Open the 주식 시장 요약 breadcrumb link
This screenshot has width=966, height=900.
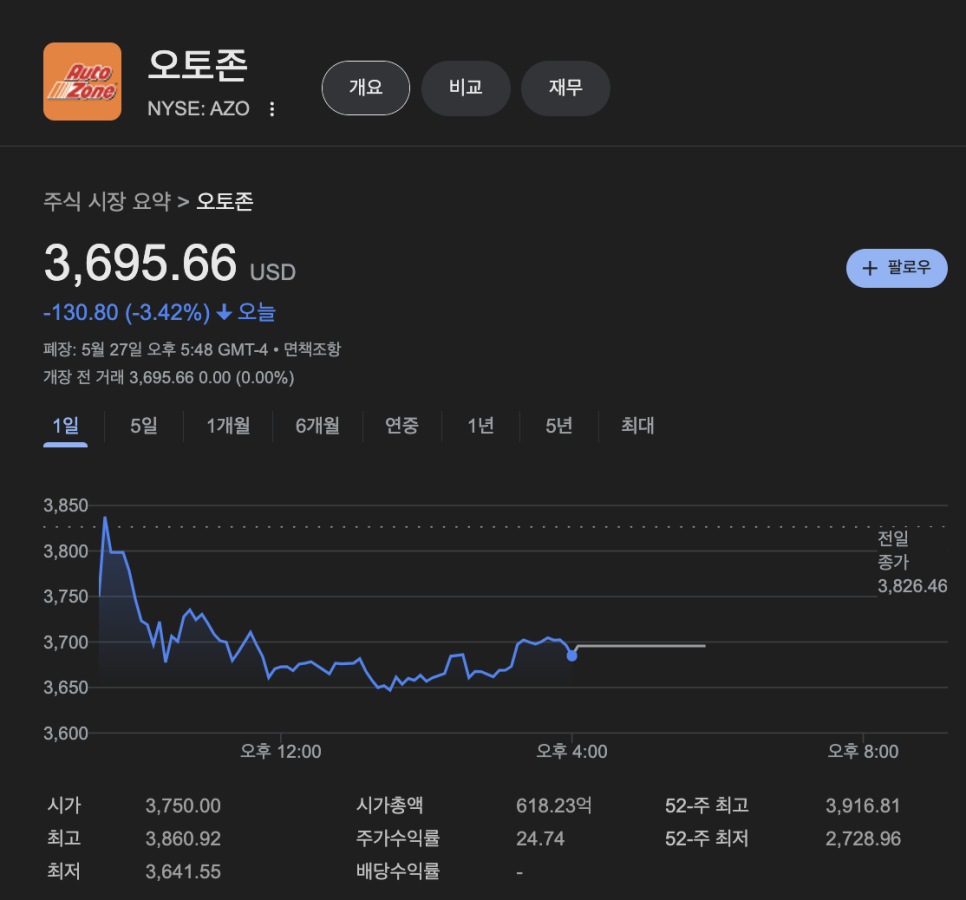point(107,201)
